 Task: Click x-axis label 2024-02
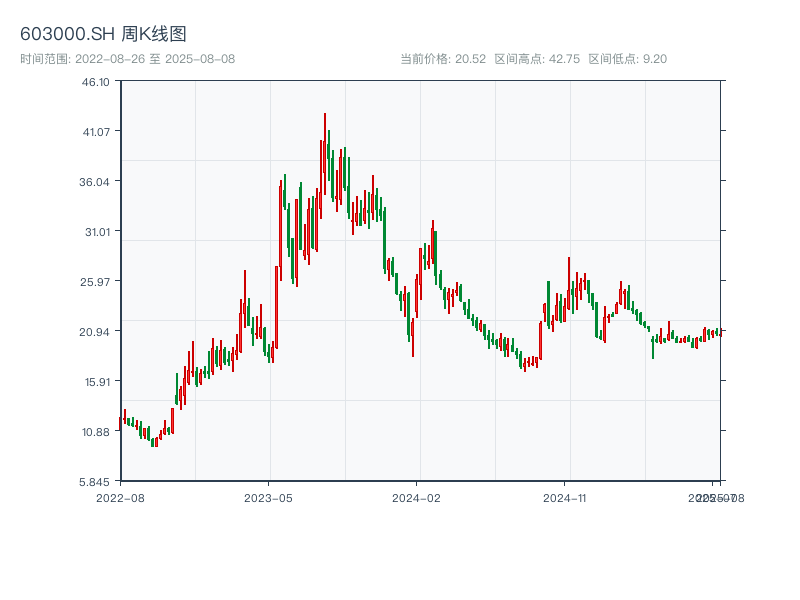click(416, 498)
